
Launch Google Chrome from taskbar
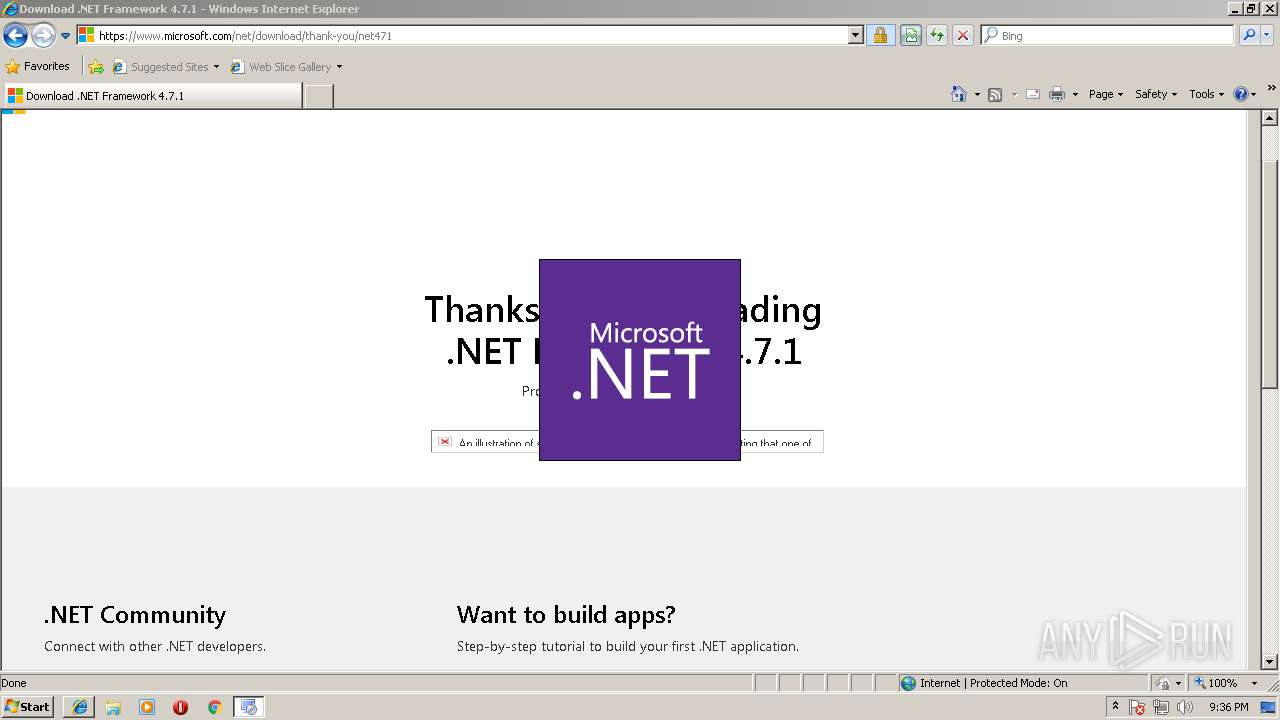pyautogui.click(x=214, y=707)
